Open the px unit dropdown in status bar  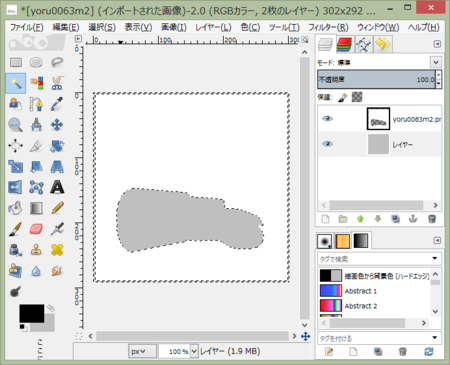pyautogui.click(x=142, y=351)
